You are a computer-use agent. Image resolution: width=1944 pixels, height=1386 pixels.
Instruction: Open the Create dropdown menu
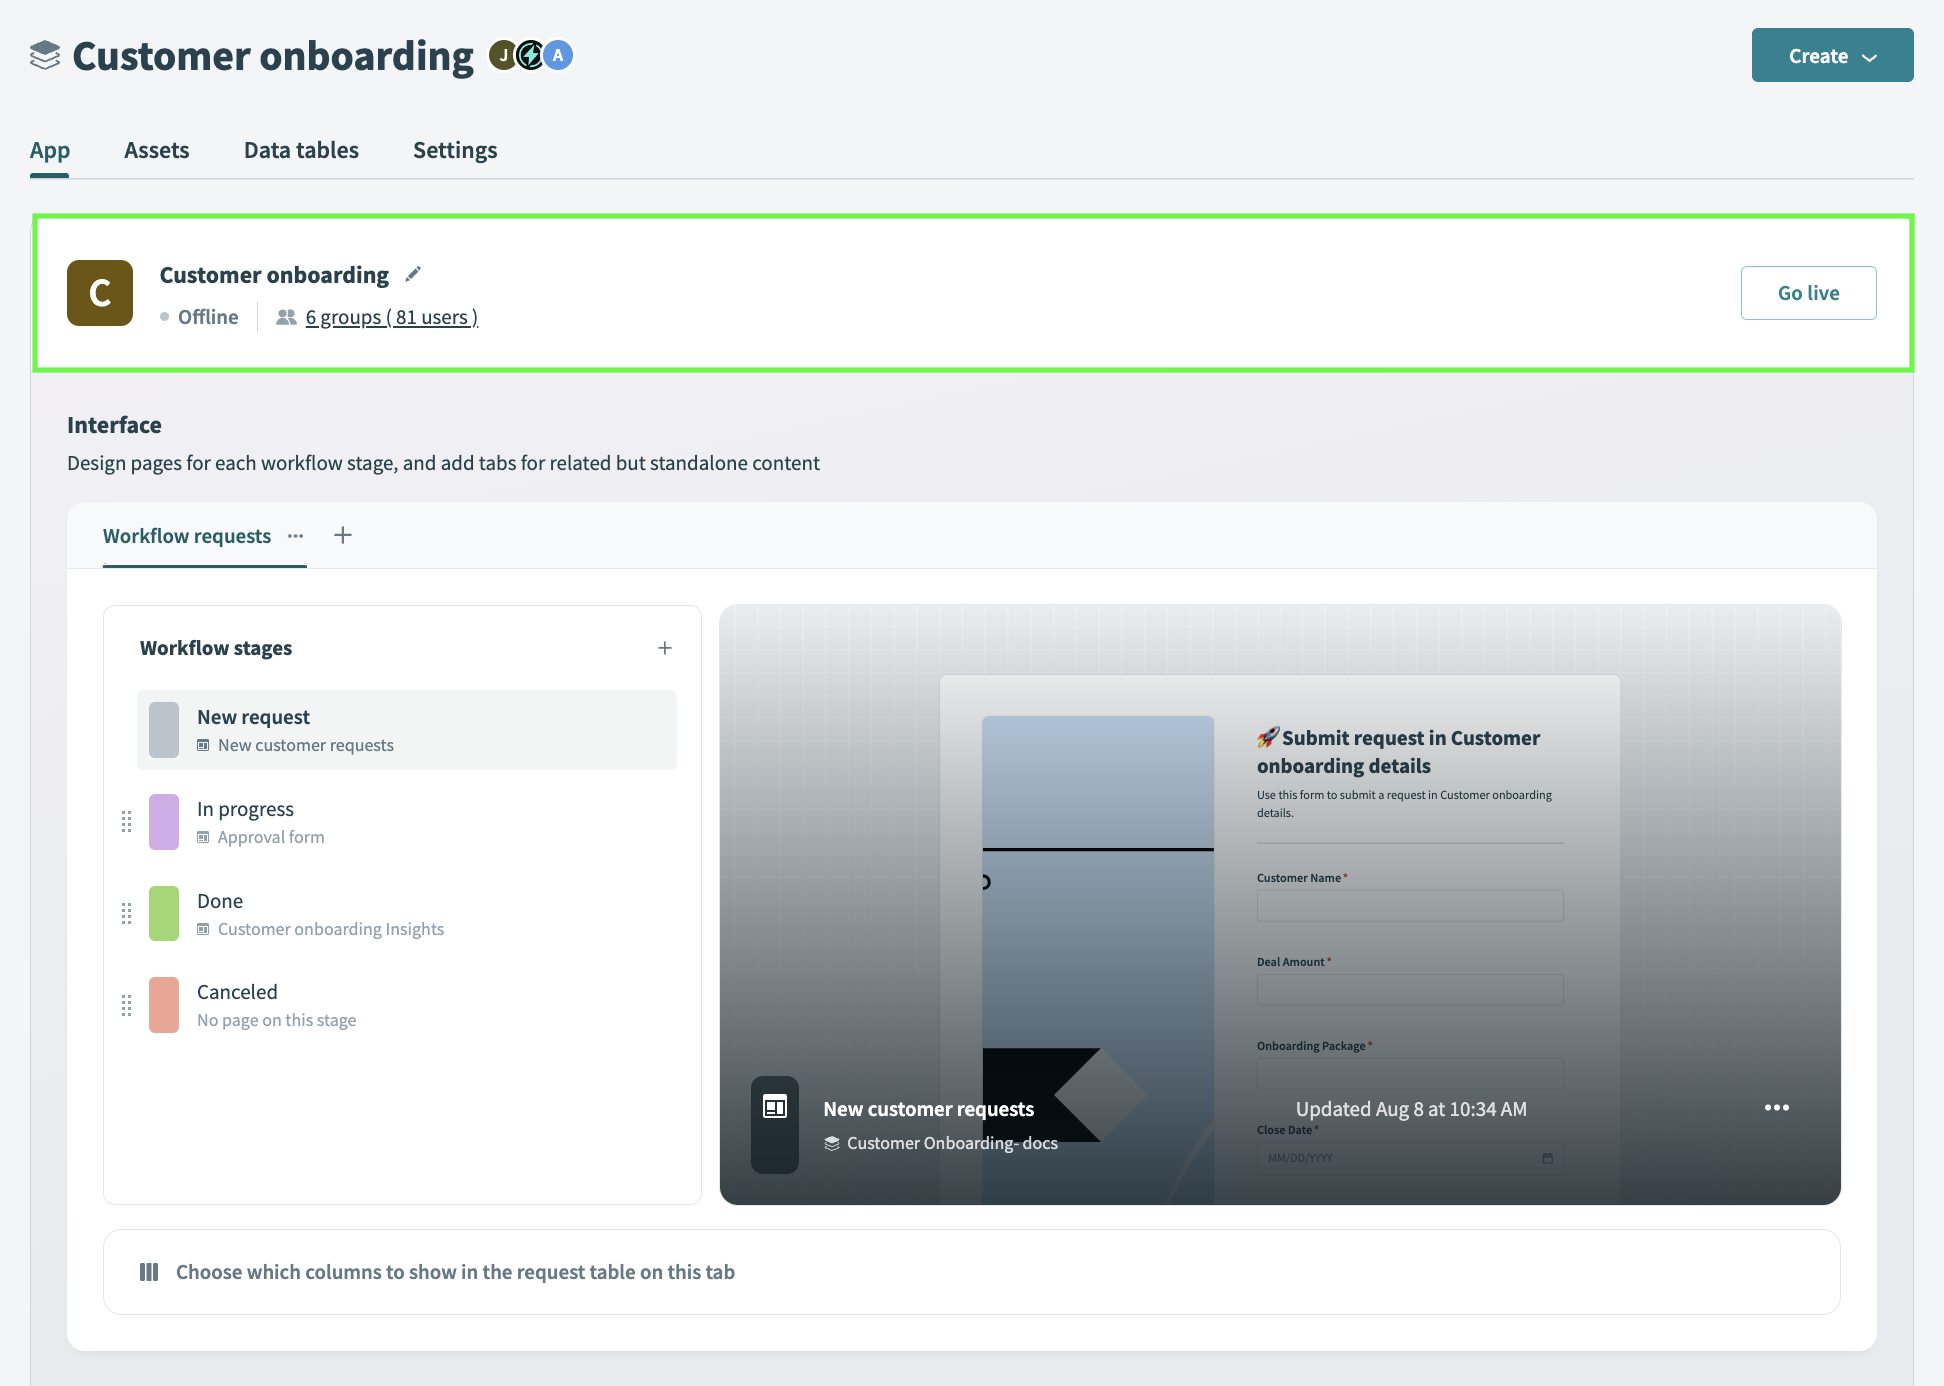(1832, 54)
